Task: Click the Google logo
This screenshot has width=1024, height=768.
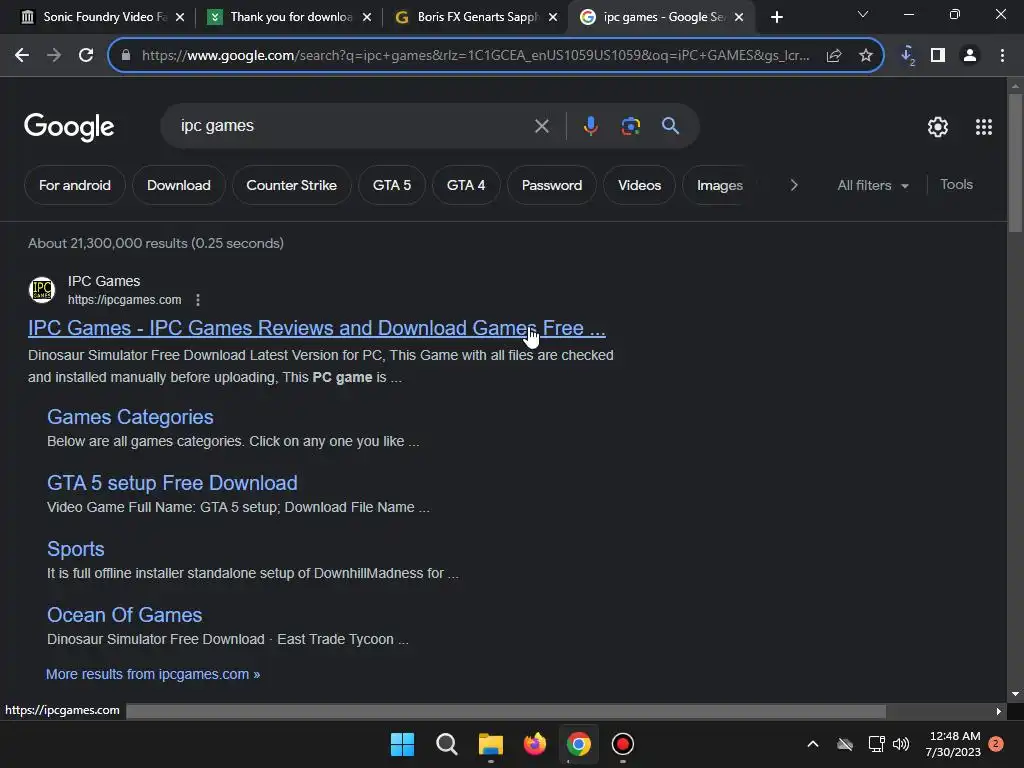Action: pyautogui.click(x=69, y=127)
